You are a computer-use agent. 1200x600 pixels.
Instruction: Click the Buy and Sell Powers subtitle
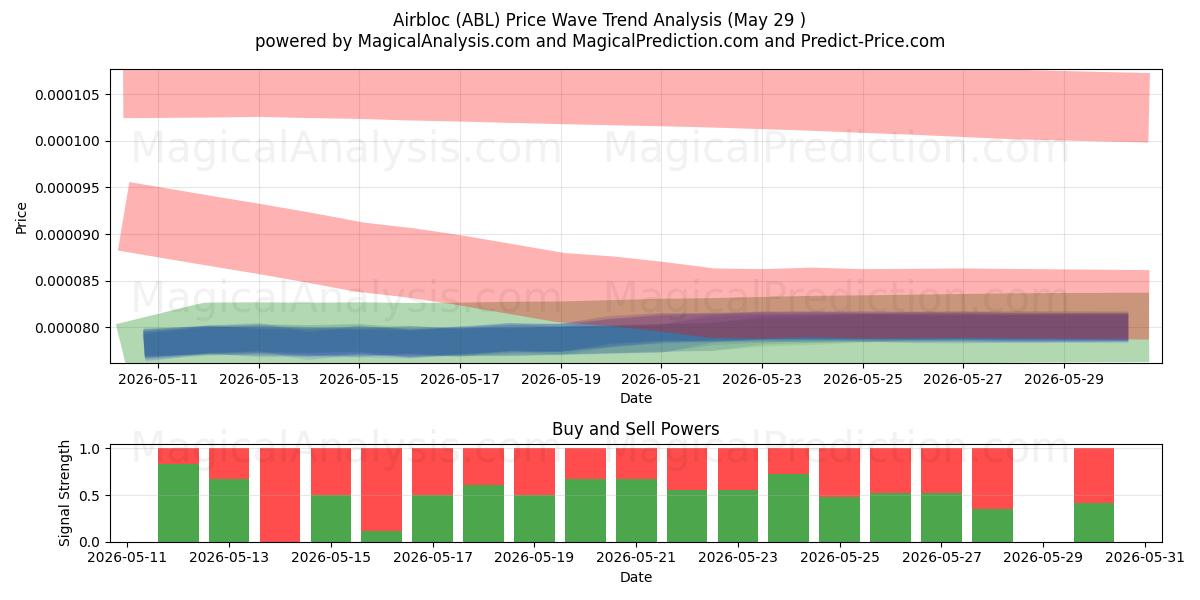pyautogui.click(x=635, y=429)
